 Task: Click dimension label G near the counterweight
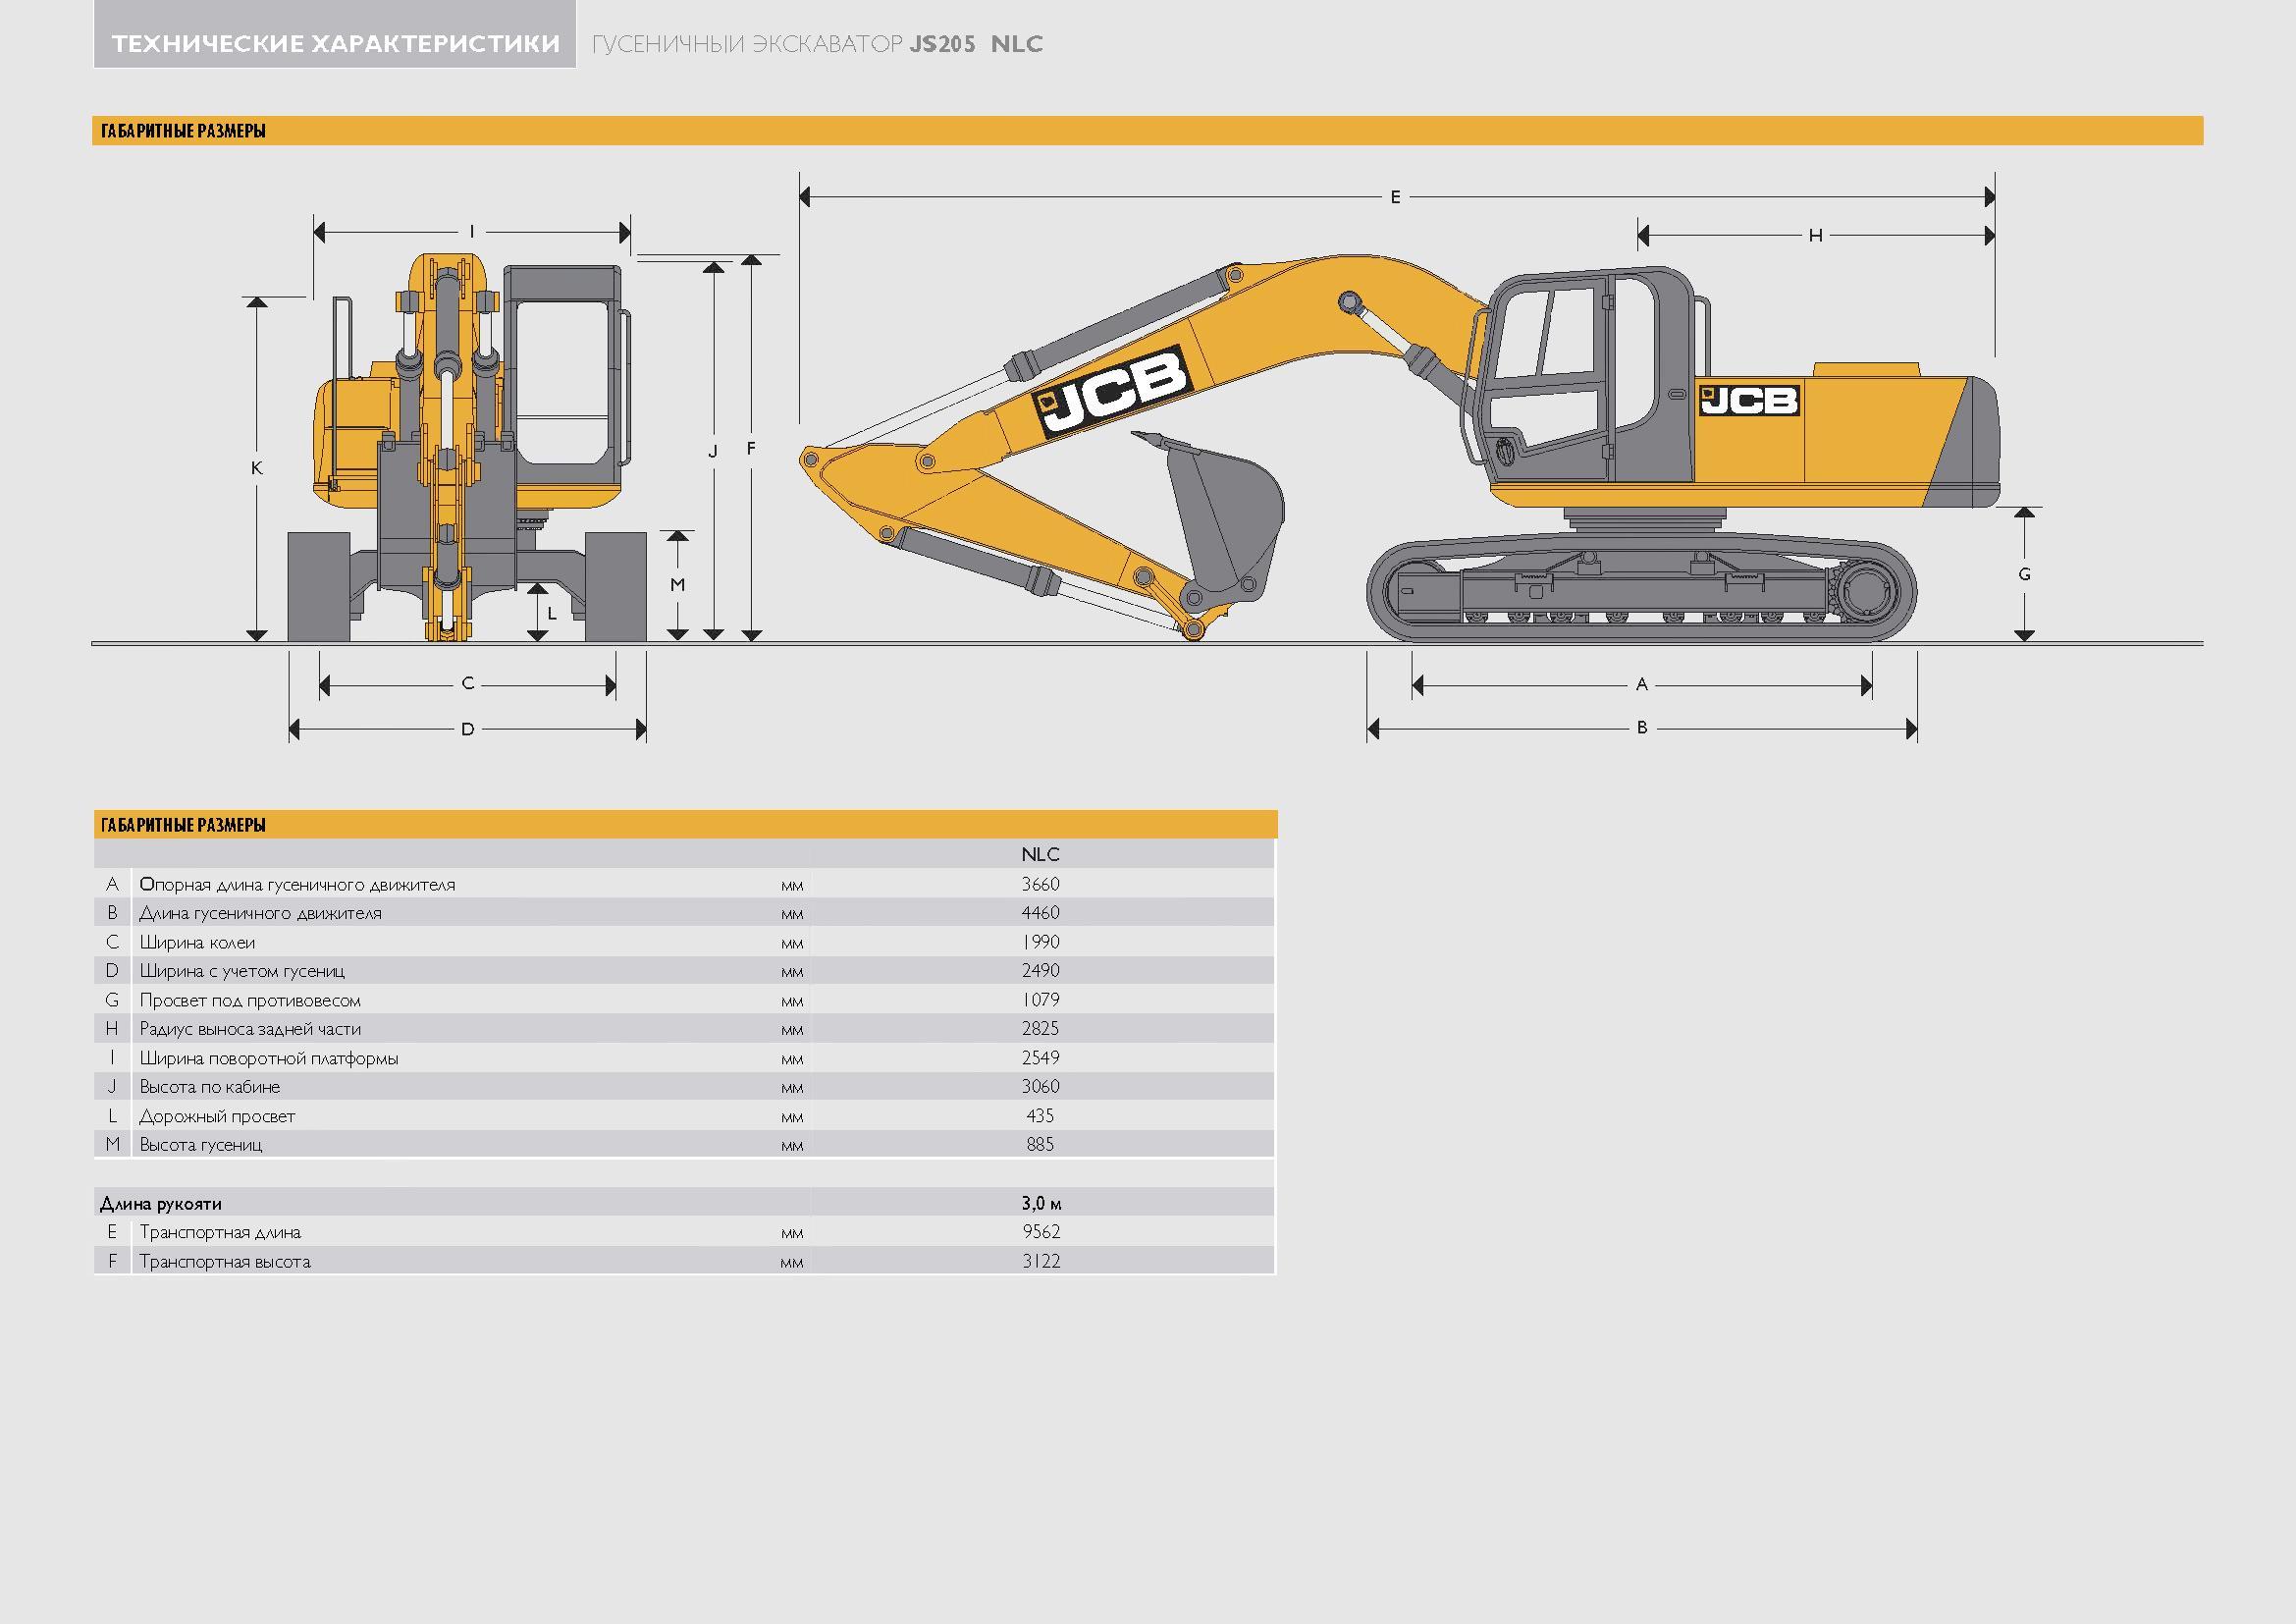(x=2024, y=574)
